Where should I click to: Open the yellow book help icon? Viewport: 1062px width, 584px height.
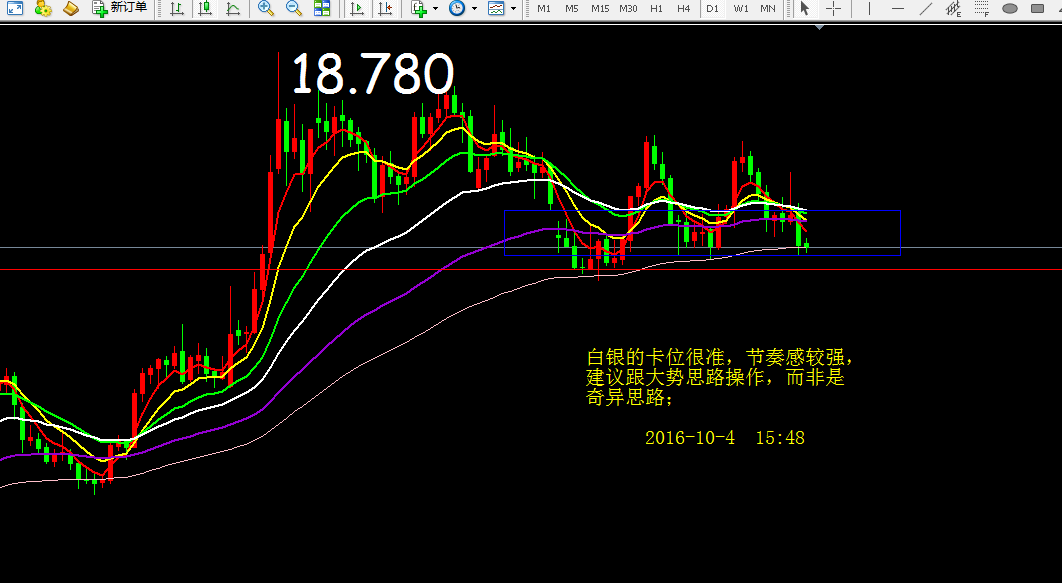coord(70,8)
